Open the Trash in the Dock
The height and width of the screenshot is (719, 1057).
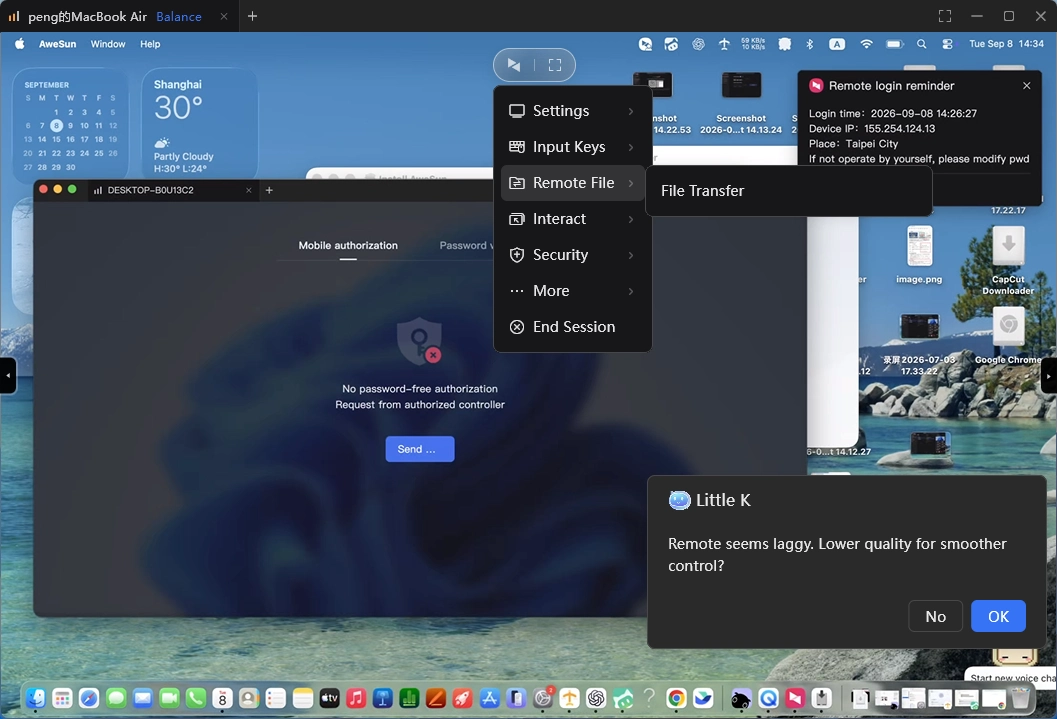tap(1021, 699)
